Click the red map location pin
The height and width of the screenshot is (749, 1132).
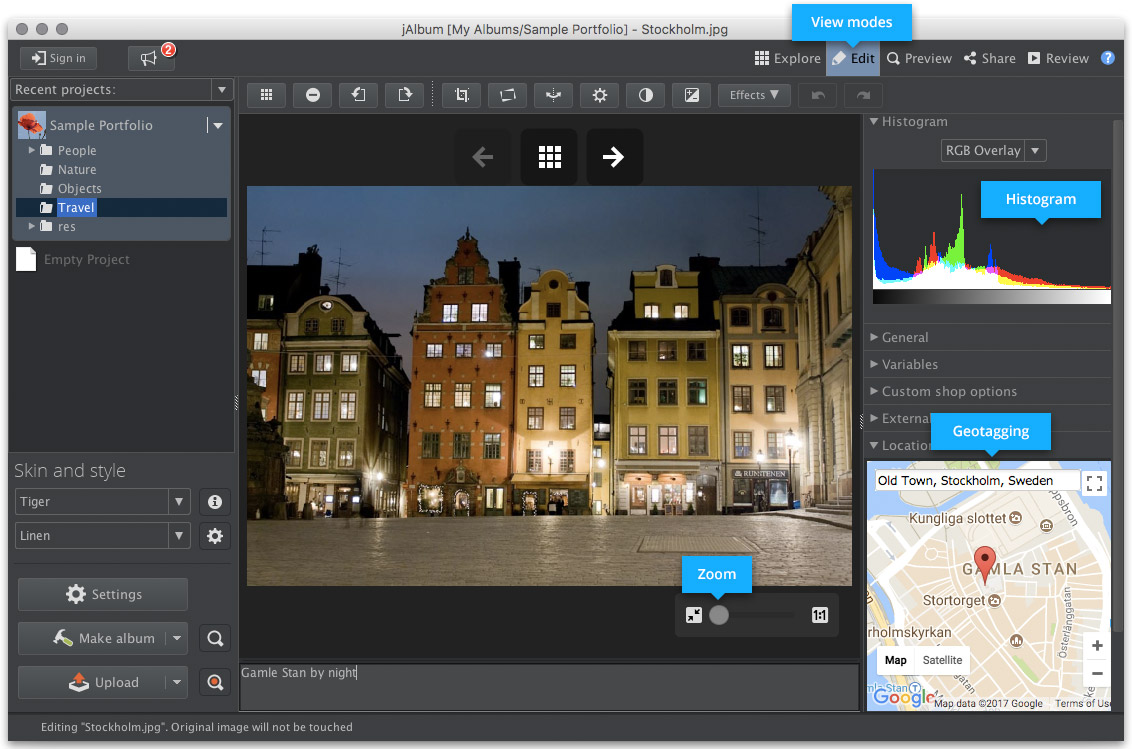(985, 565)
